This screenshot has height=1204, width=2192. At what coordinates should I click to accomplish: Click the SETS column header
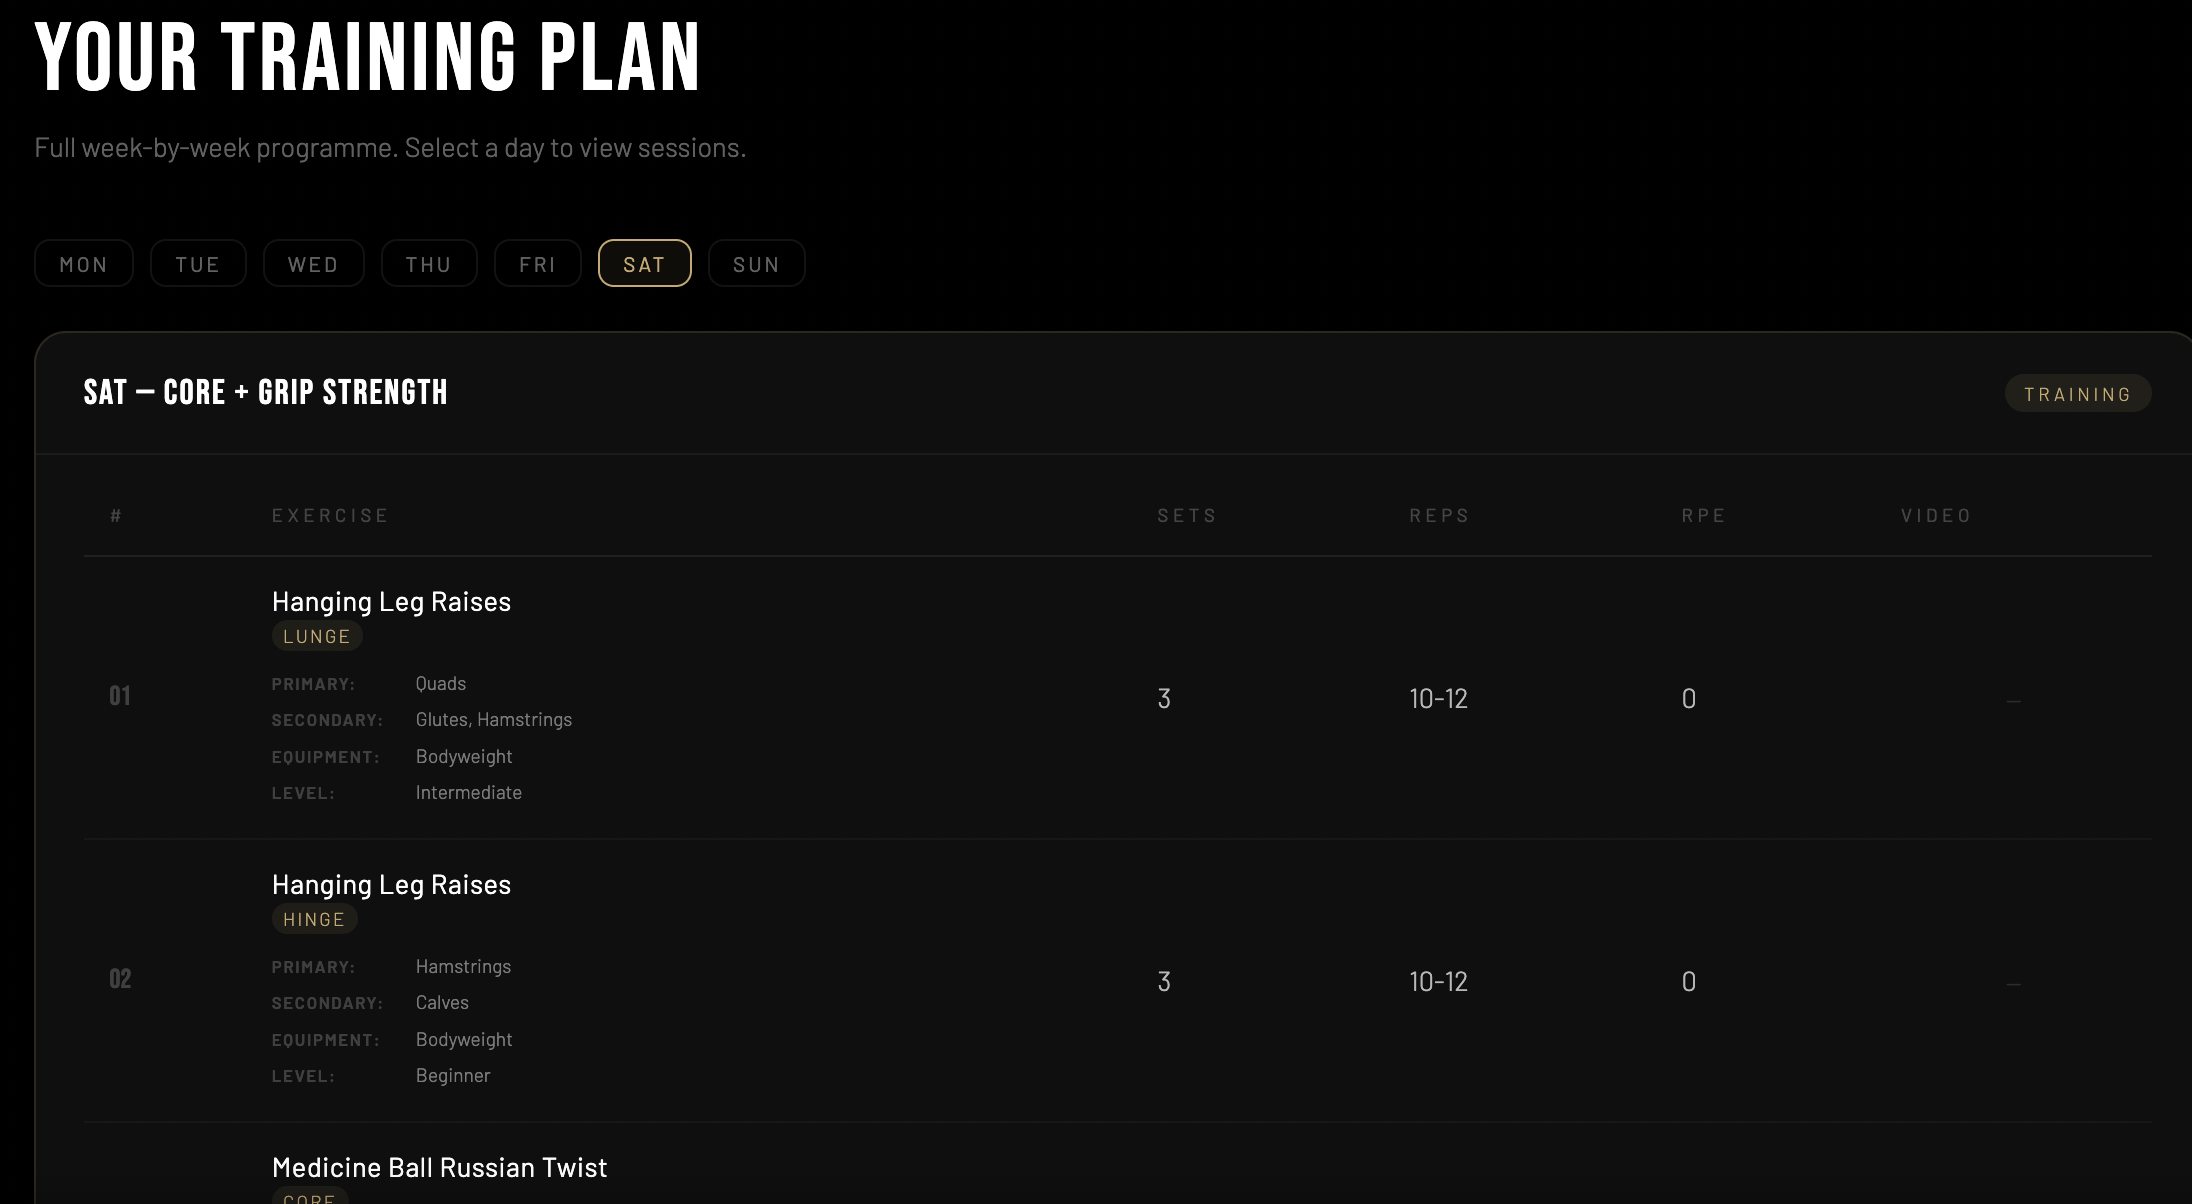pyautogui.click(x=1187, y=515)
